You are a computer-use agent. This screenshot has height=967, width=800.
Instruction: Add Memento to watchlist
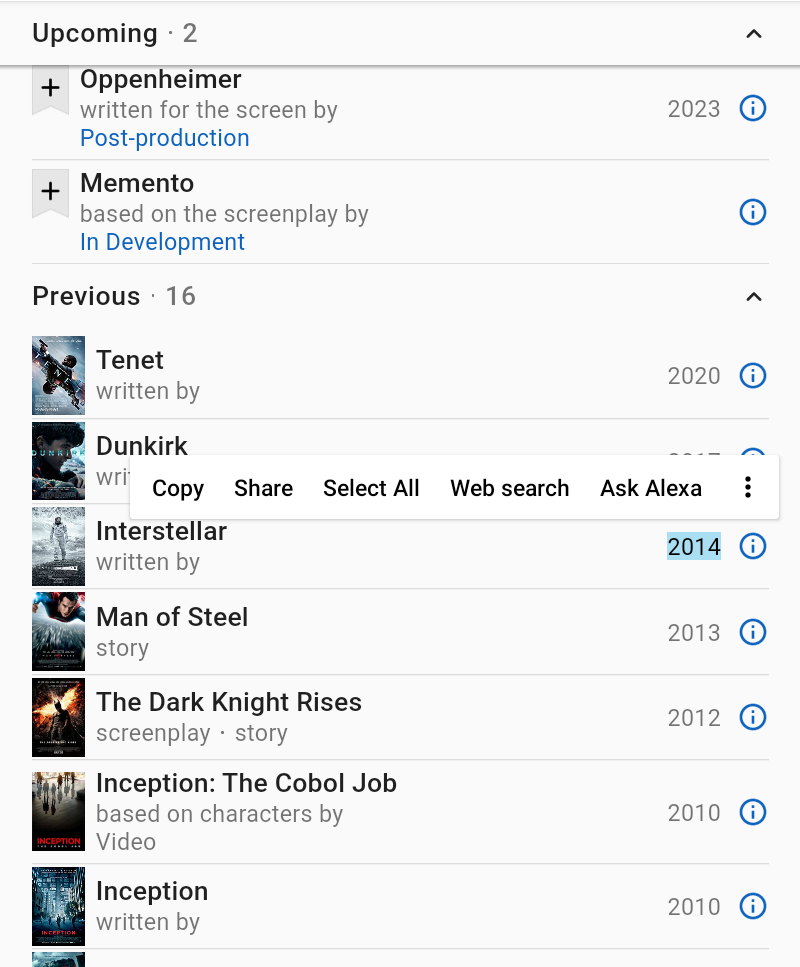(x=50, y=192)
